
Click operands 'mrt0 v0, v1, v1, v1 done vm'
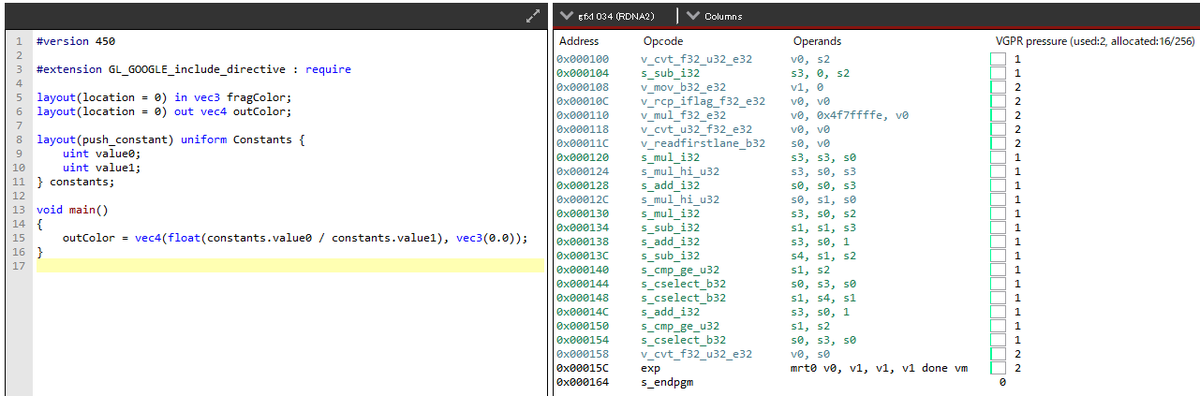click(x=879, y=367)
